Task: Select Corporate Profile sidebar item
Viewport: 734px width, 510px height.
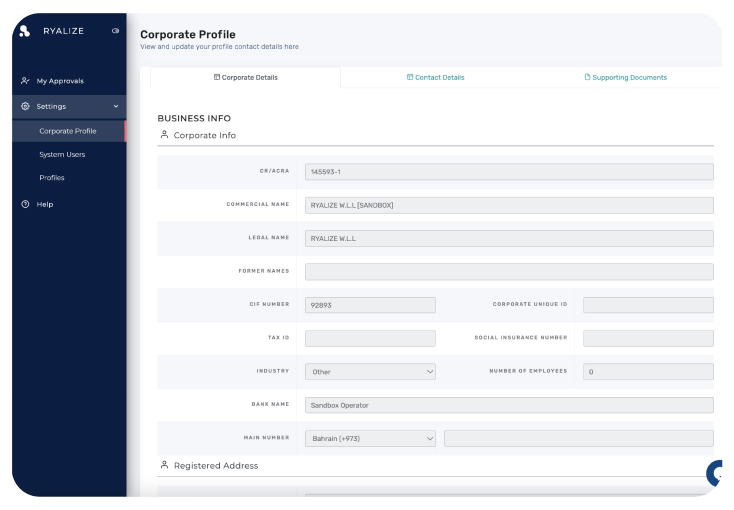Action: [69, 131]
